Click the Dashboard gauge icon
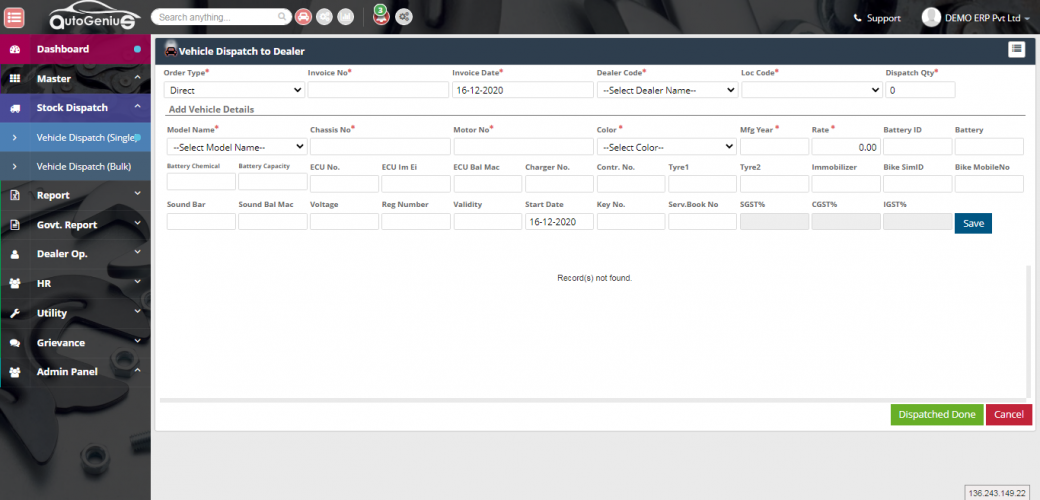Image resolution: width=1040 pixels, height=500 pixels. 15,49
